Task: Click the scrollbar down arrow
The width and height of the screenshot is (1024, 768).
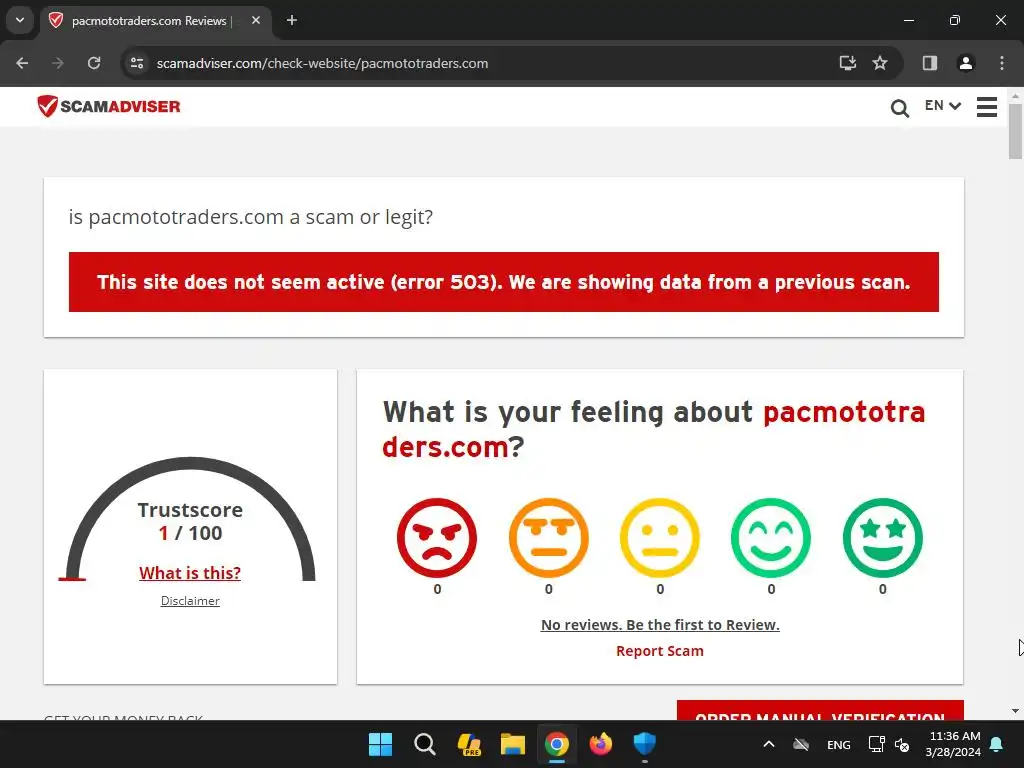Action: tap(1015, 711)
